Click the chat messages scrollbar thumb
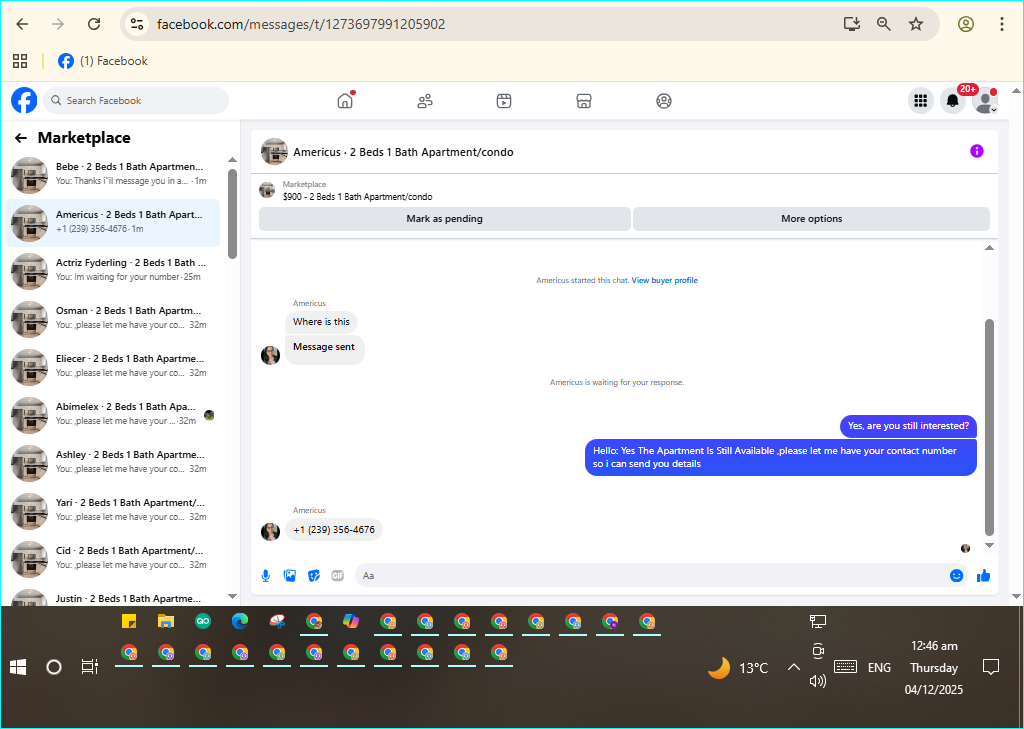This screenshot has width=1024, height=729. [989, 427]
